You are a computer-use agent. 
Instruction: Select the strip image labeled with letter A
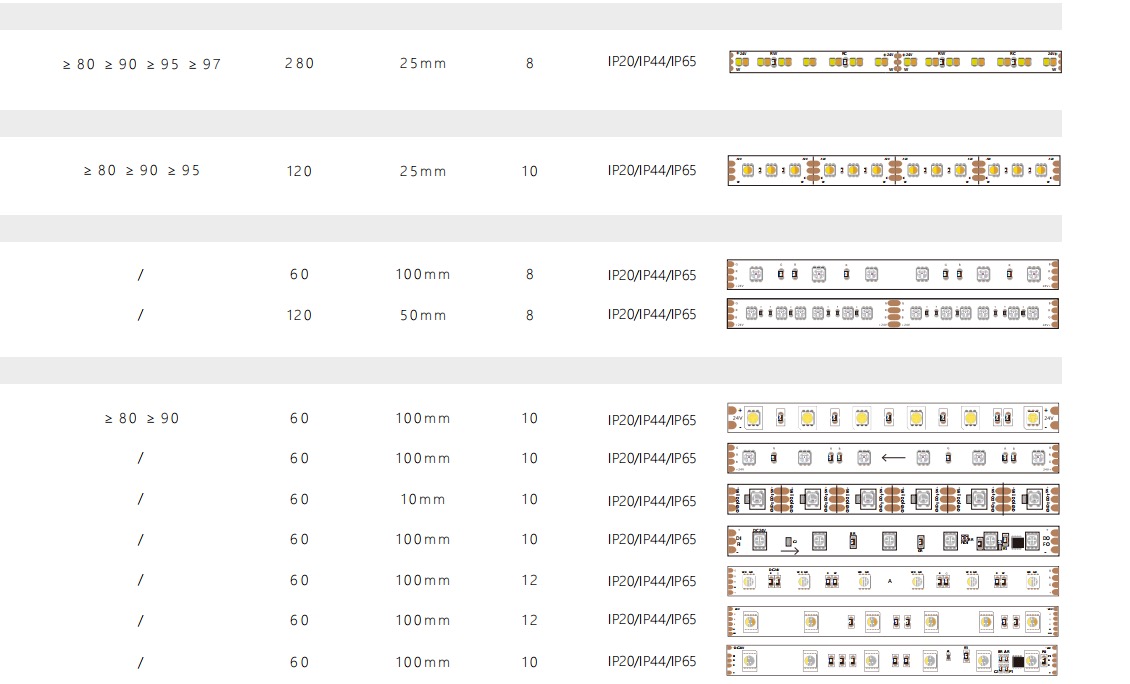[x=892, y=580]
